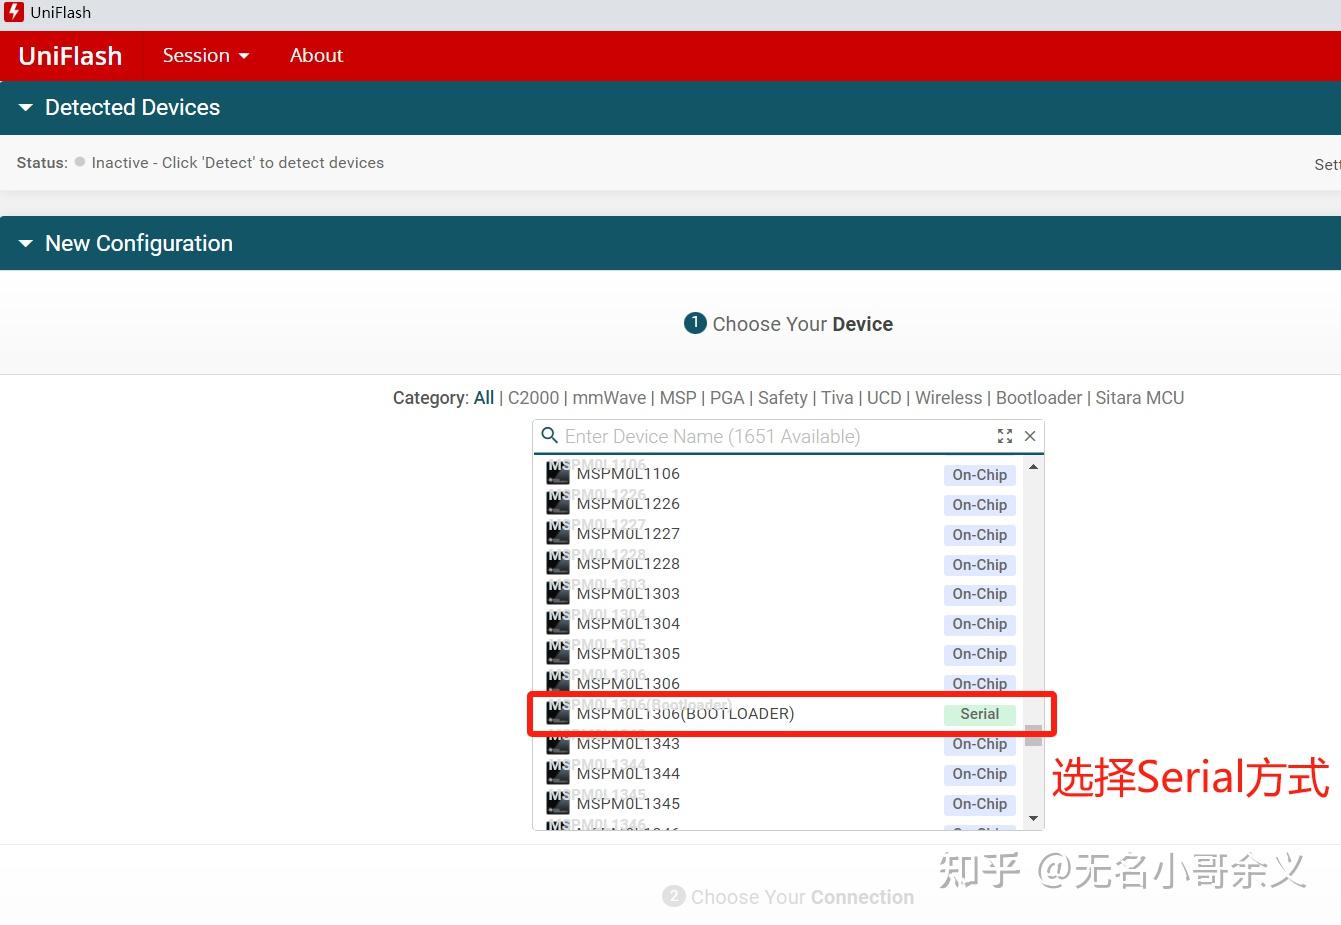Open the fullscreen expand icon in search bar
Image resolution: width=1341 pixels, height=925 pixels.
pos(1004,436)
